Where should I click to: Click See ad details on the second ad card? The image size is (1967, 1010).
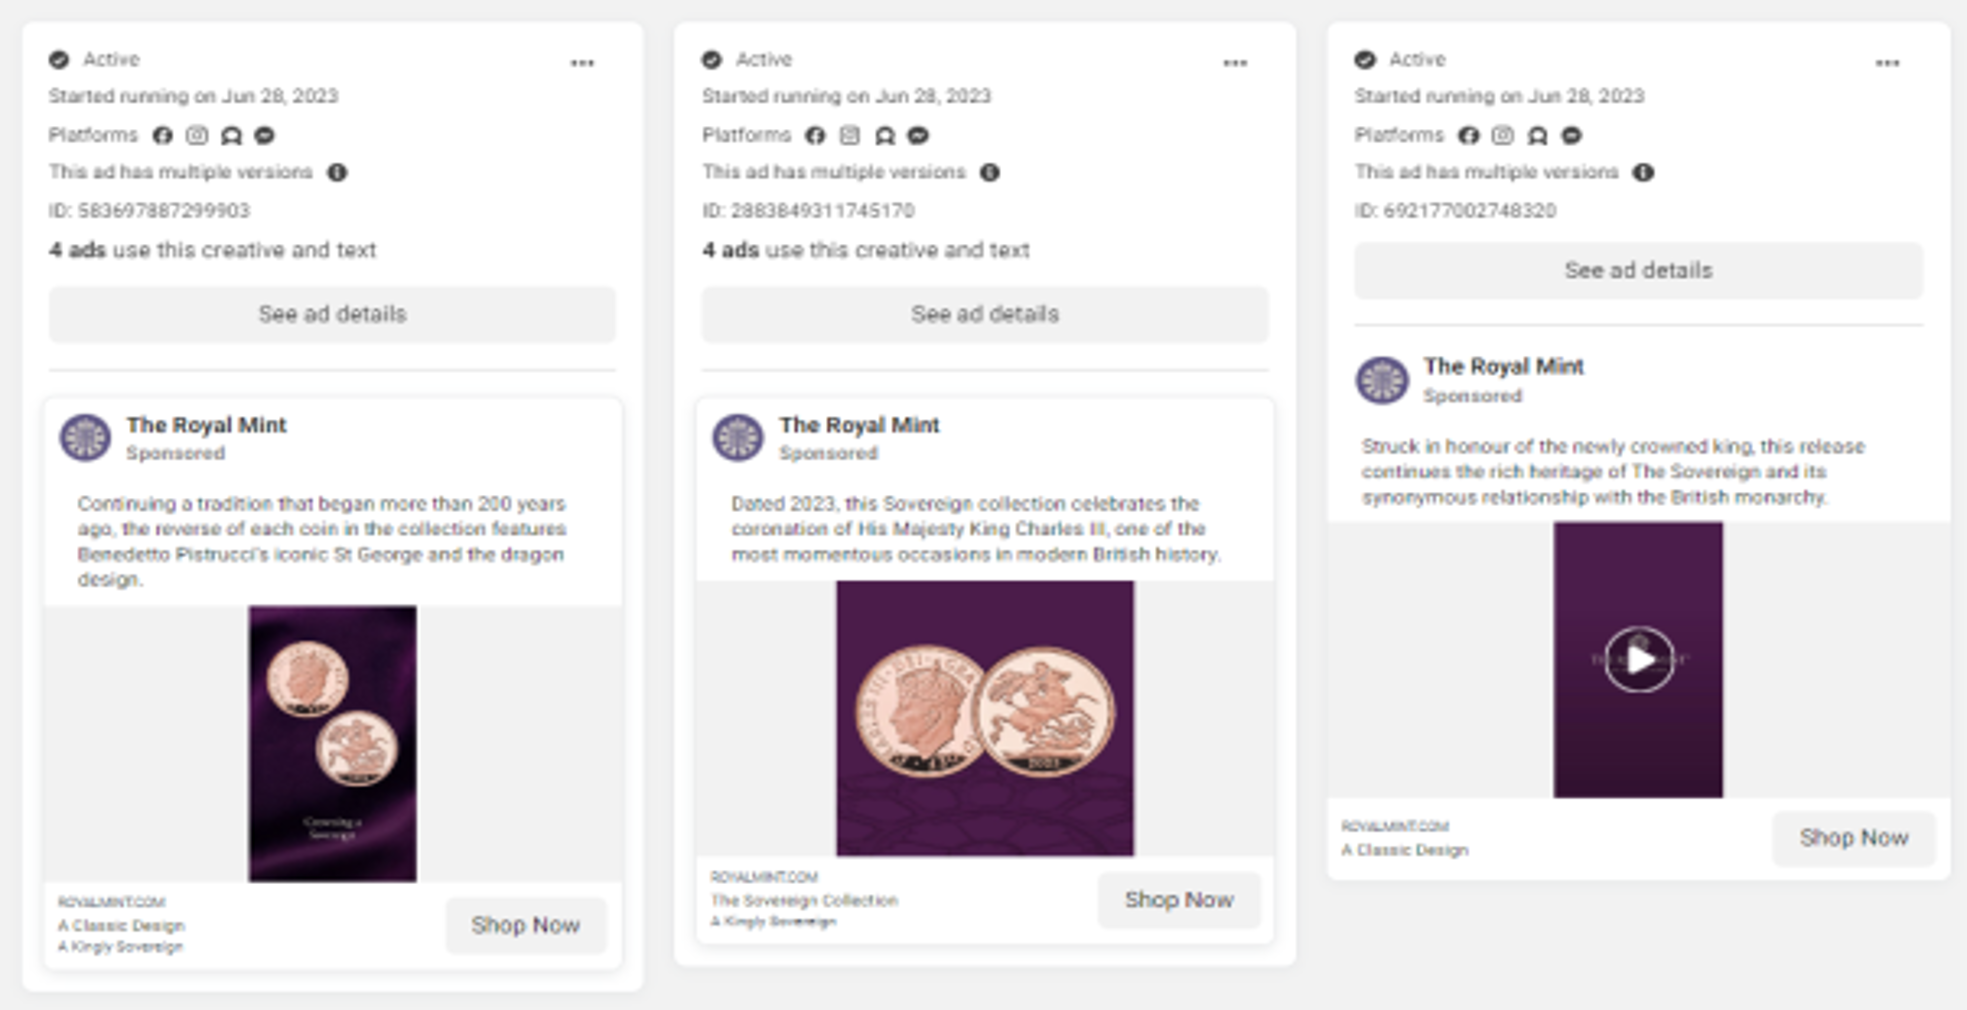(x=985, y=314)
